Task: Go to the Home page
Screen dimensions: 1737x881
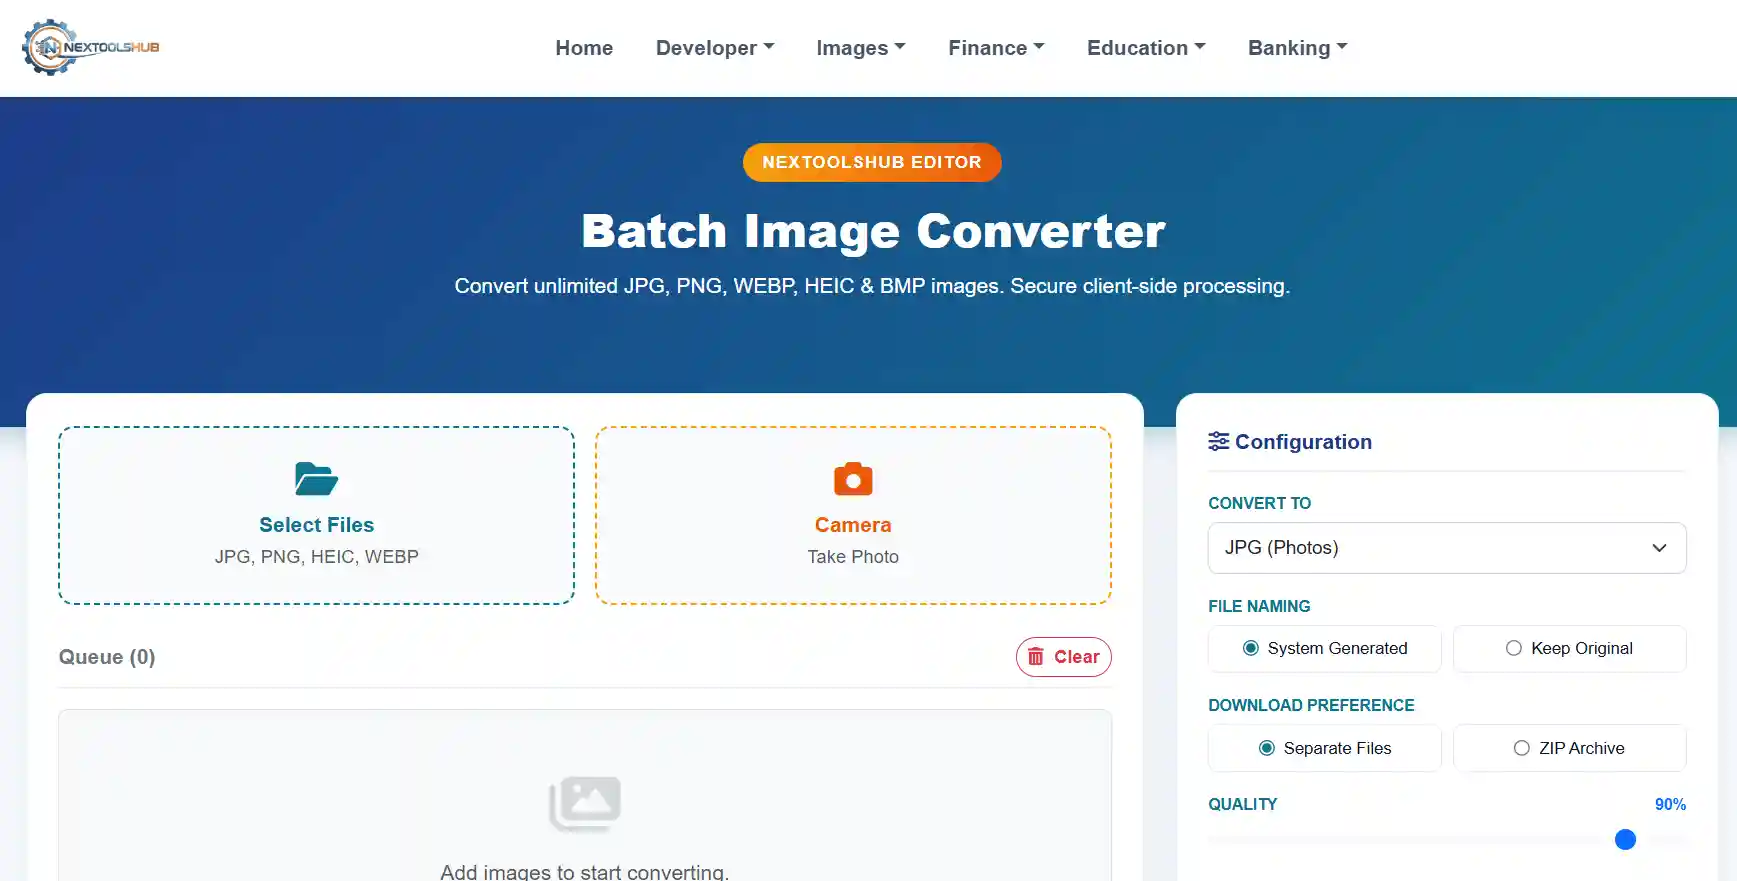Action: (x=584, y=48)
